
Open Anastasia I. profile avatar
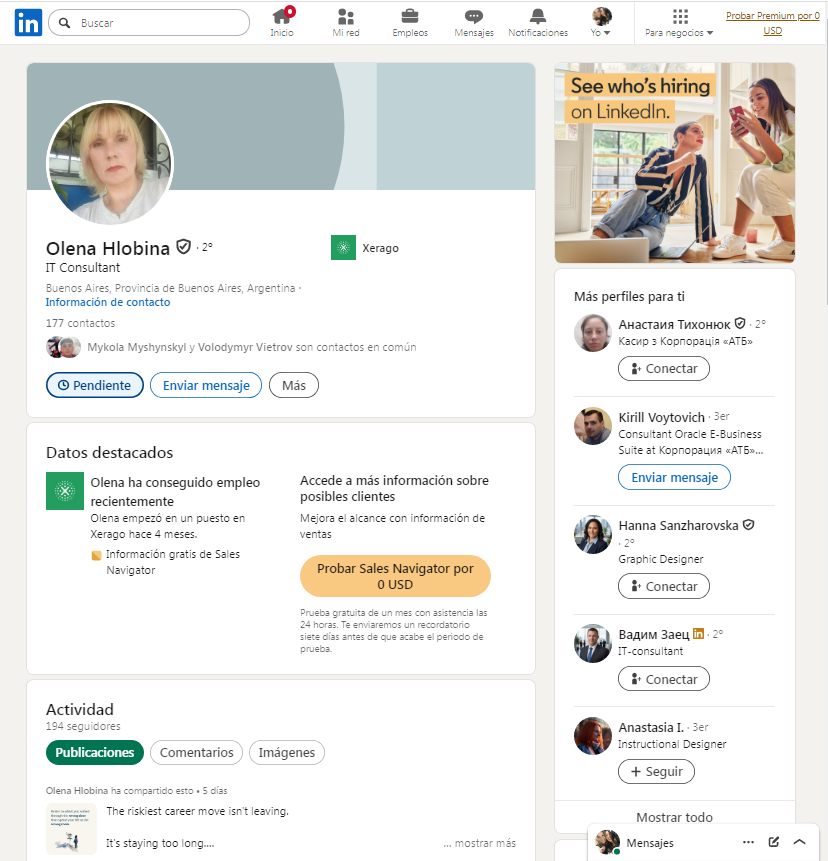coord(592,736)
